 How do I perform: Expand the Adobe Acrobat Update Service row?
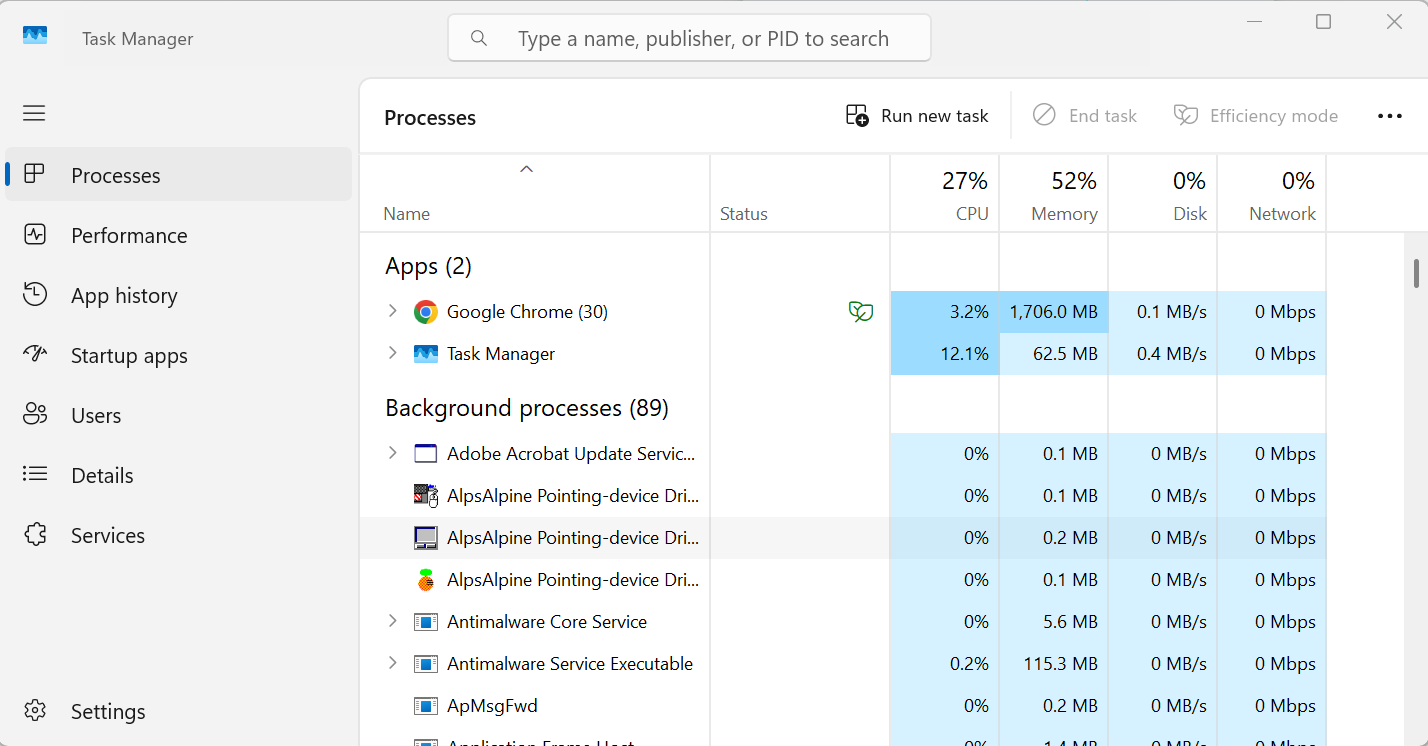(393, 453)
